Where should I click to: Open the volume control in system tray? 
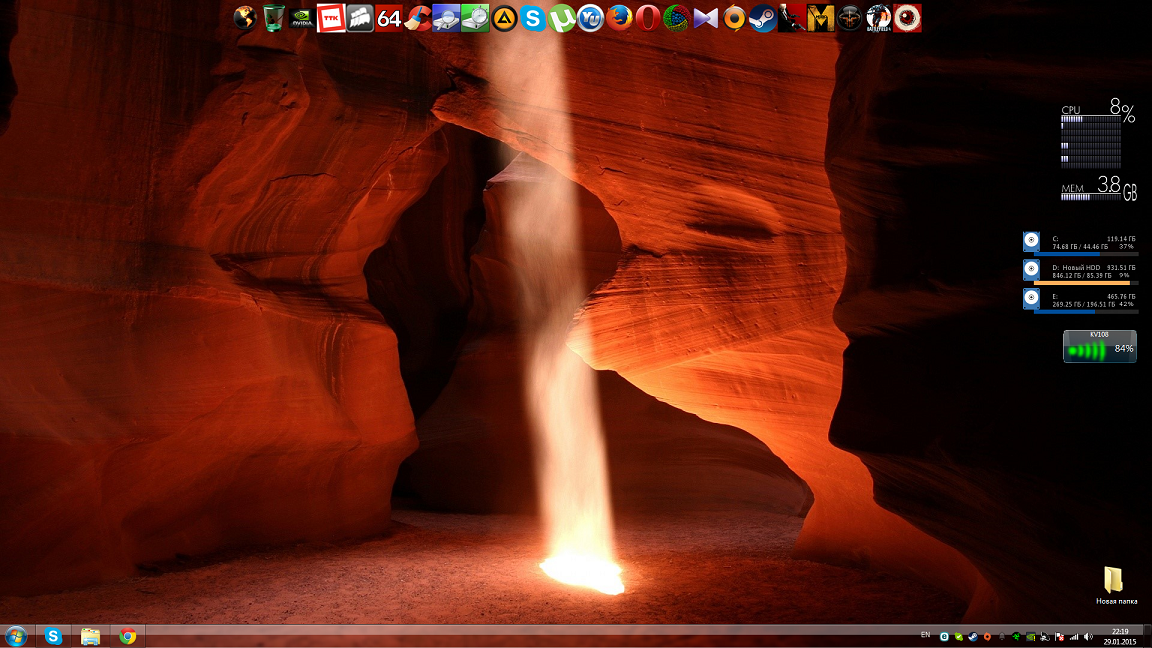click(x=1088, y=636)
